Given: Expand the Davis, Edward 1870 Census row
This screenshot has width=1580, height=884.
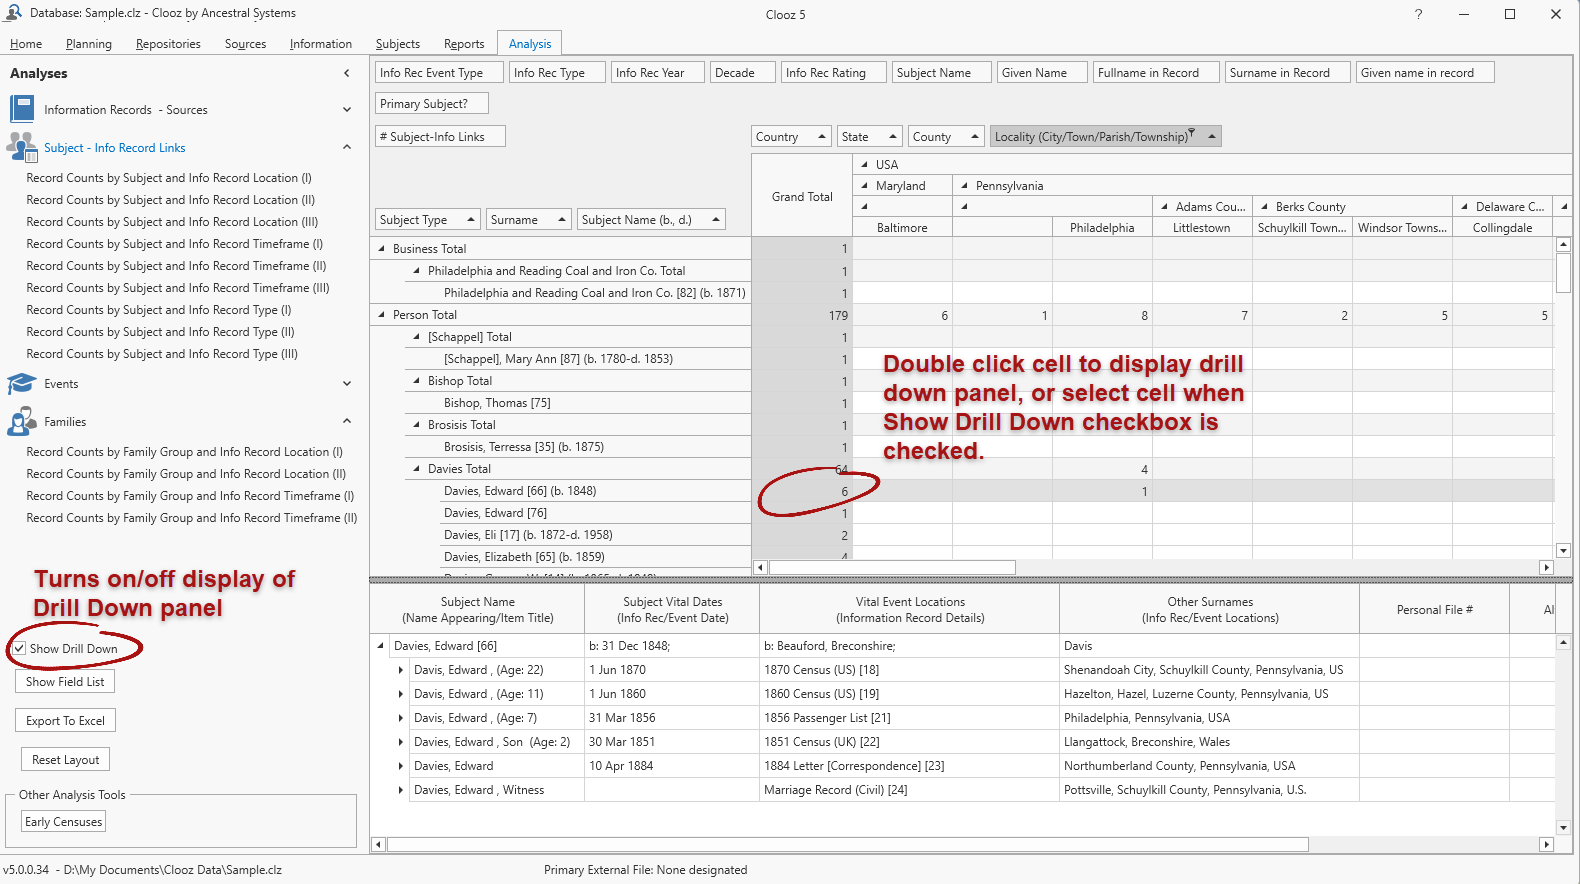Looking at the screenshot, I should pyautogui.click(x=401, y=670).
